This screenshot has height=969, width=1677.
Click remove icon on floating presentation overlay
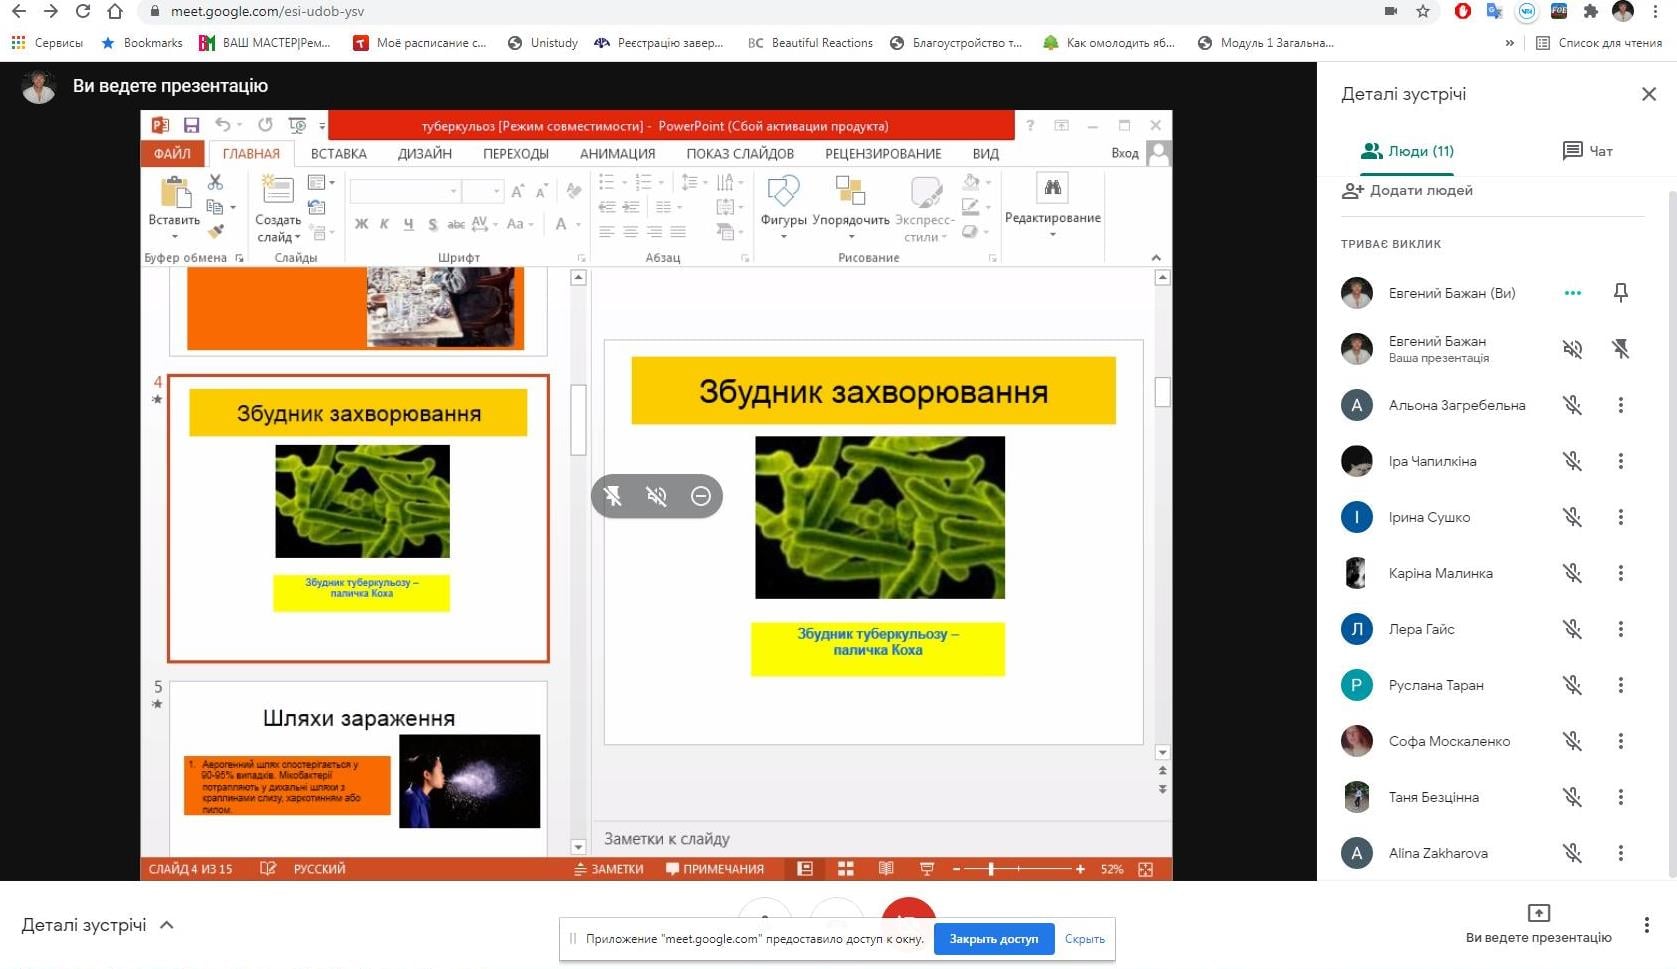(700, 496)
